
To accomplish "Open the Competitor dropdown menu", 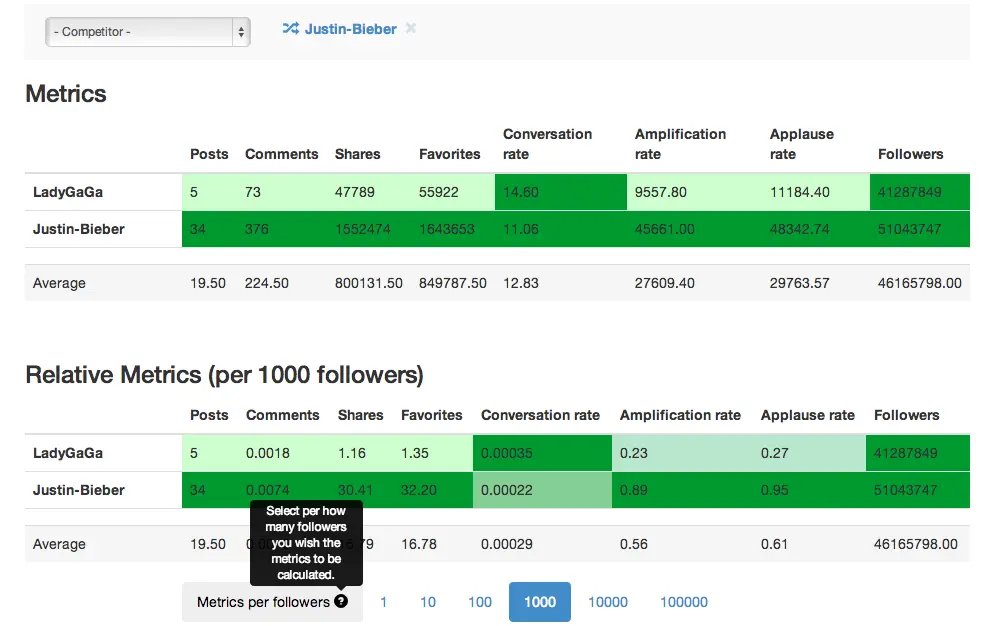I will point(147,32).
